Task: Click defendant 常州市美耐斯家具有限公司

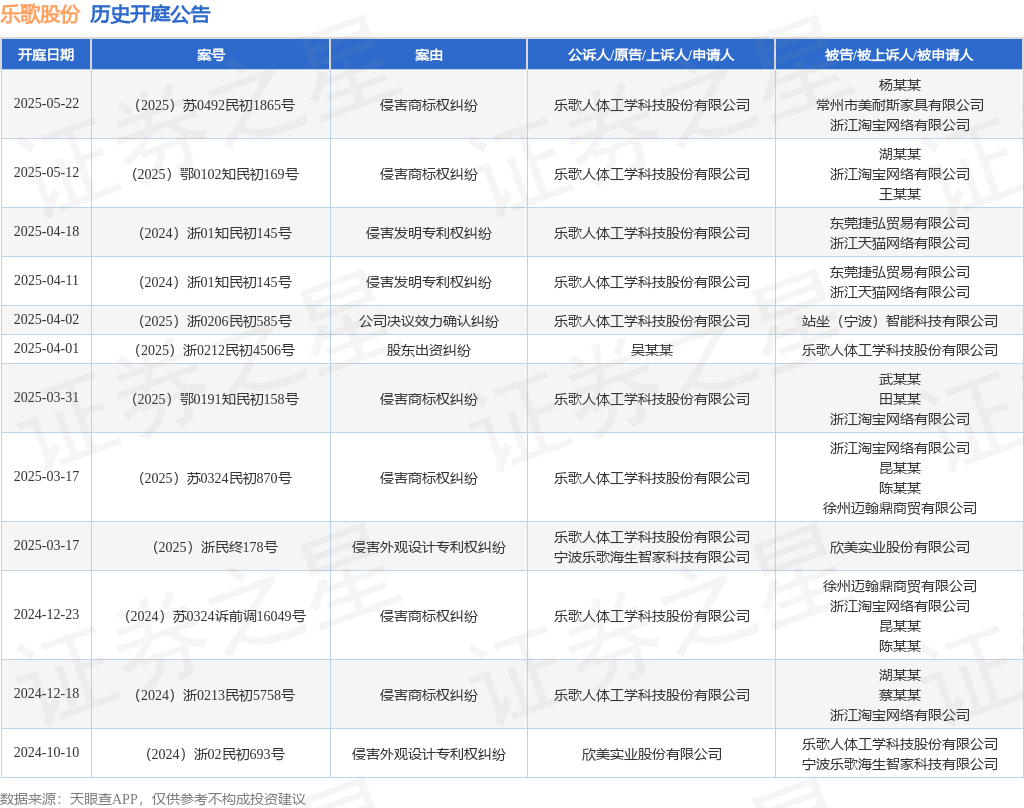Action: [900, 105]
